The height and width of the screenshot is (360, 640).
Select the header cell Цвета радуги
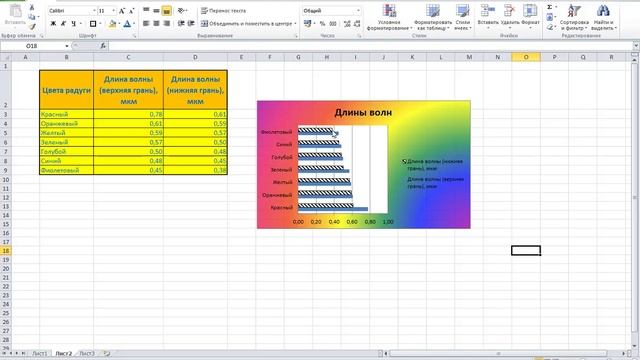tap(67, 90)
